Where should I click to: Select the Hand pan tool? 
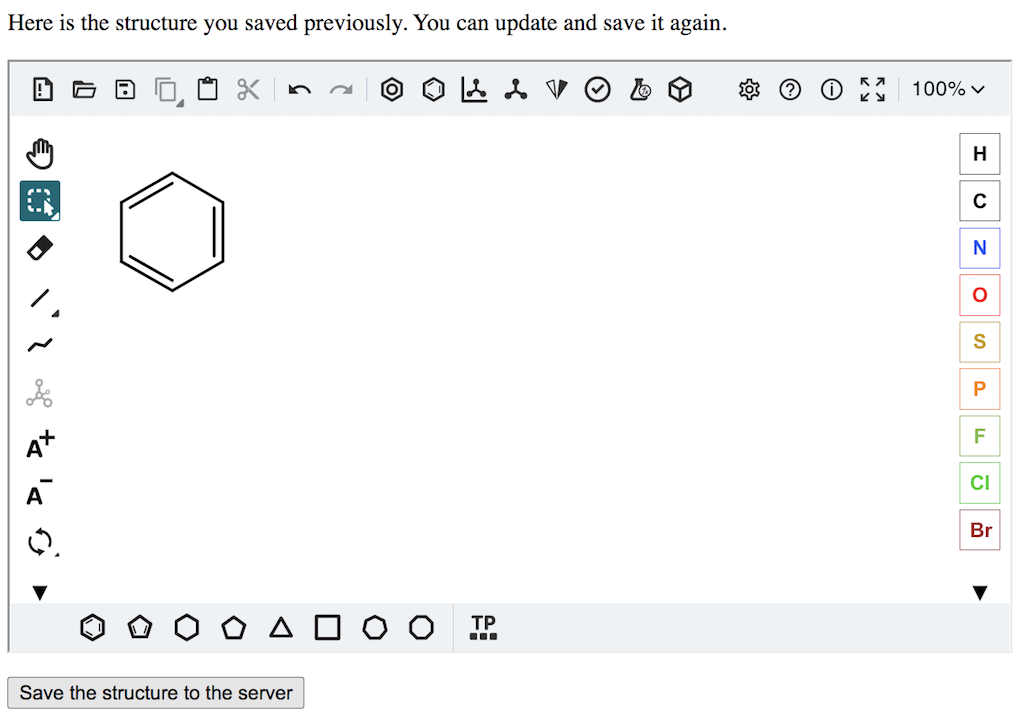point(40,154)
